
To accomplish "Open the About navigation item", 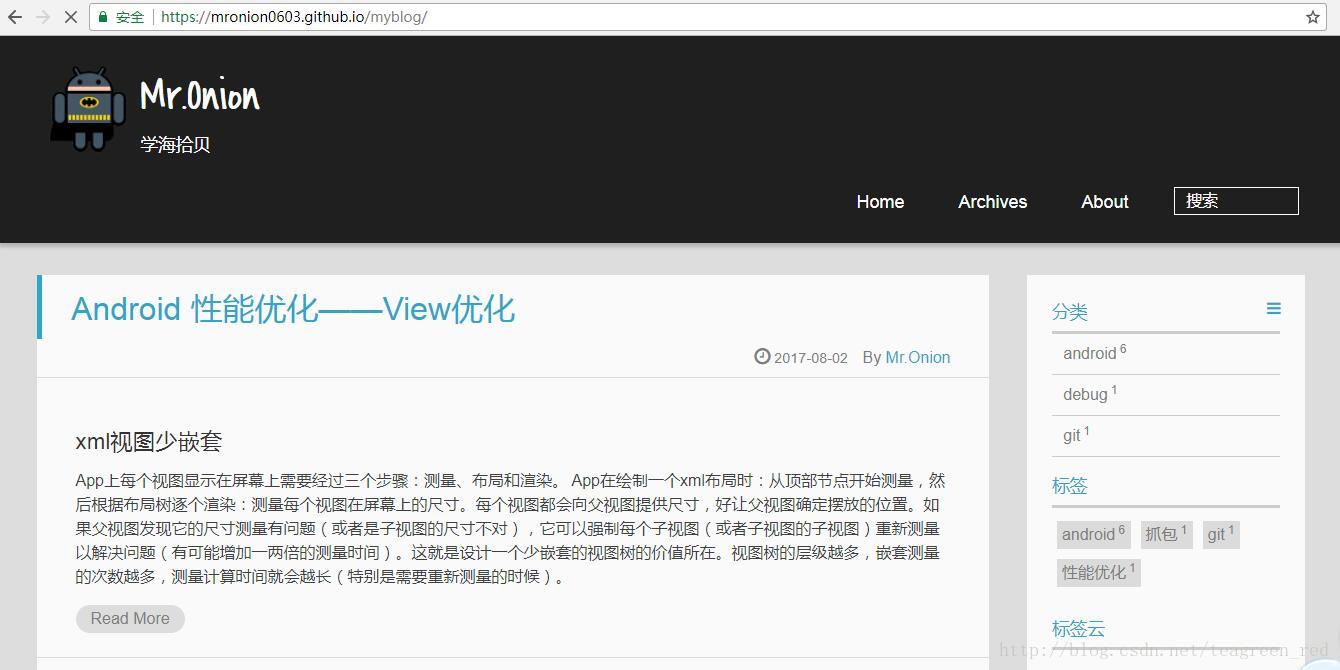I will (x=1105, y=202).
